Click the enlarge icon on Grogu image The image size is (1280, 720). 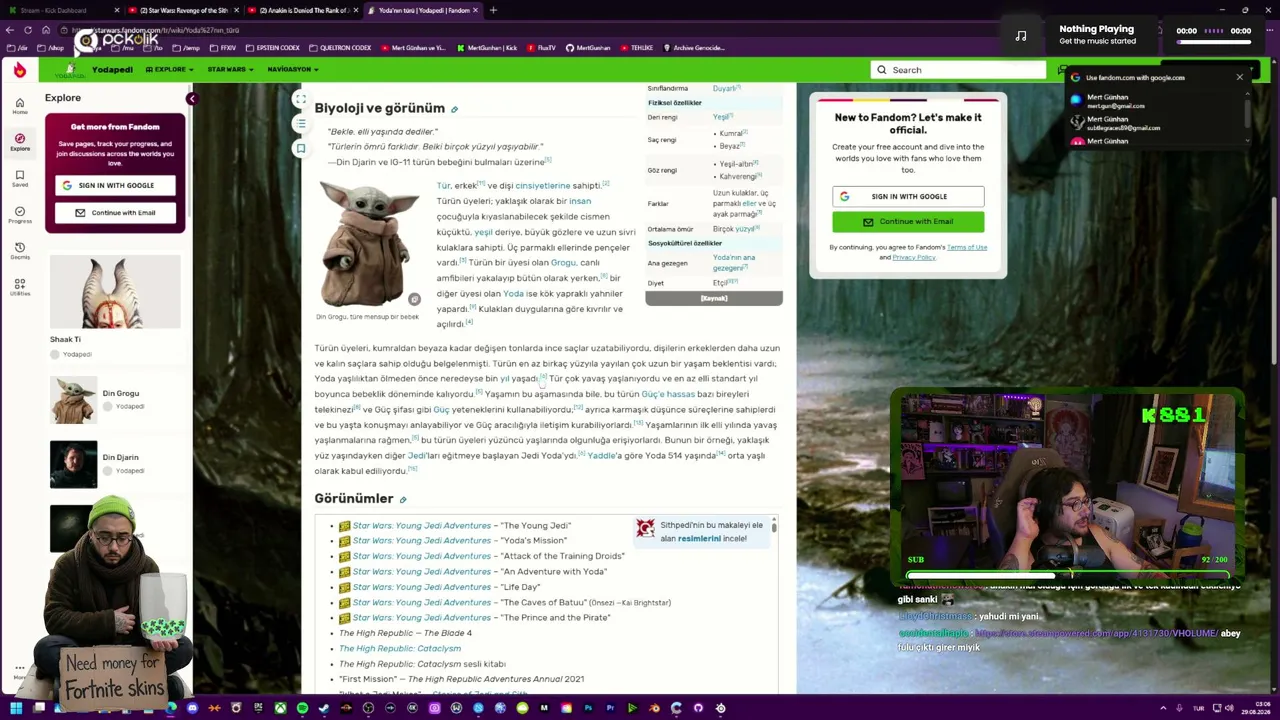click(x=414, y=299)
